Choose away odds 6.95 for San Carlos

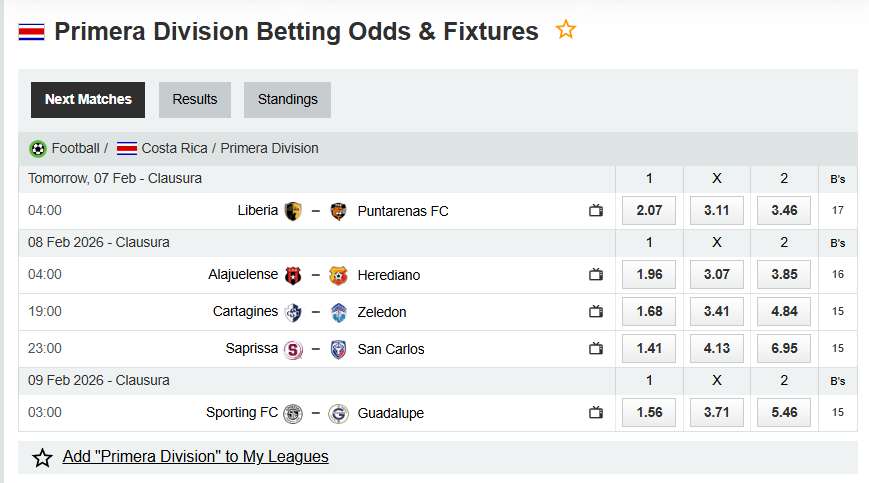784,349
